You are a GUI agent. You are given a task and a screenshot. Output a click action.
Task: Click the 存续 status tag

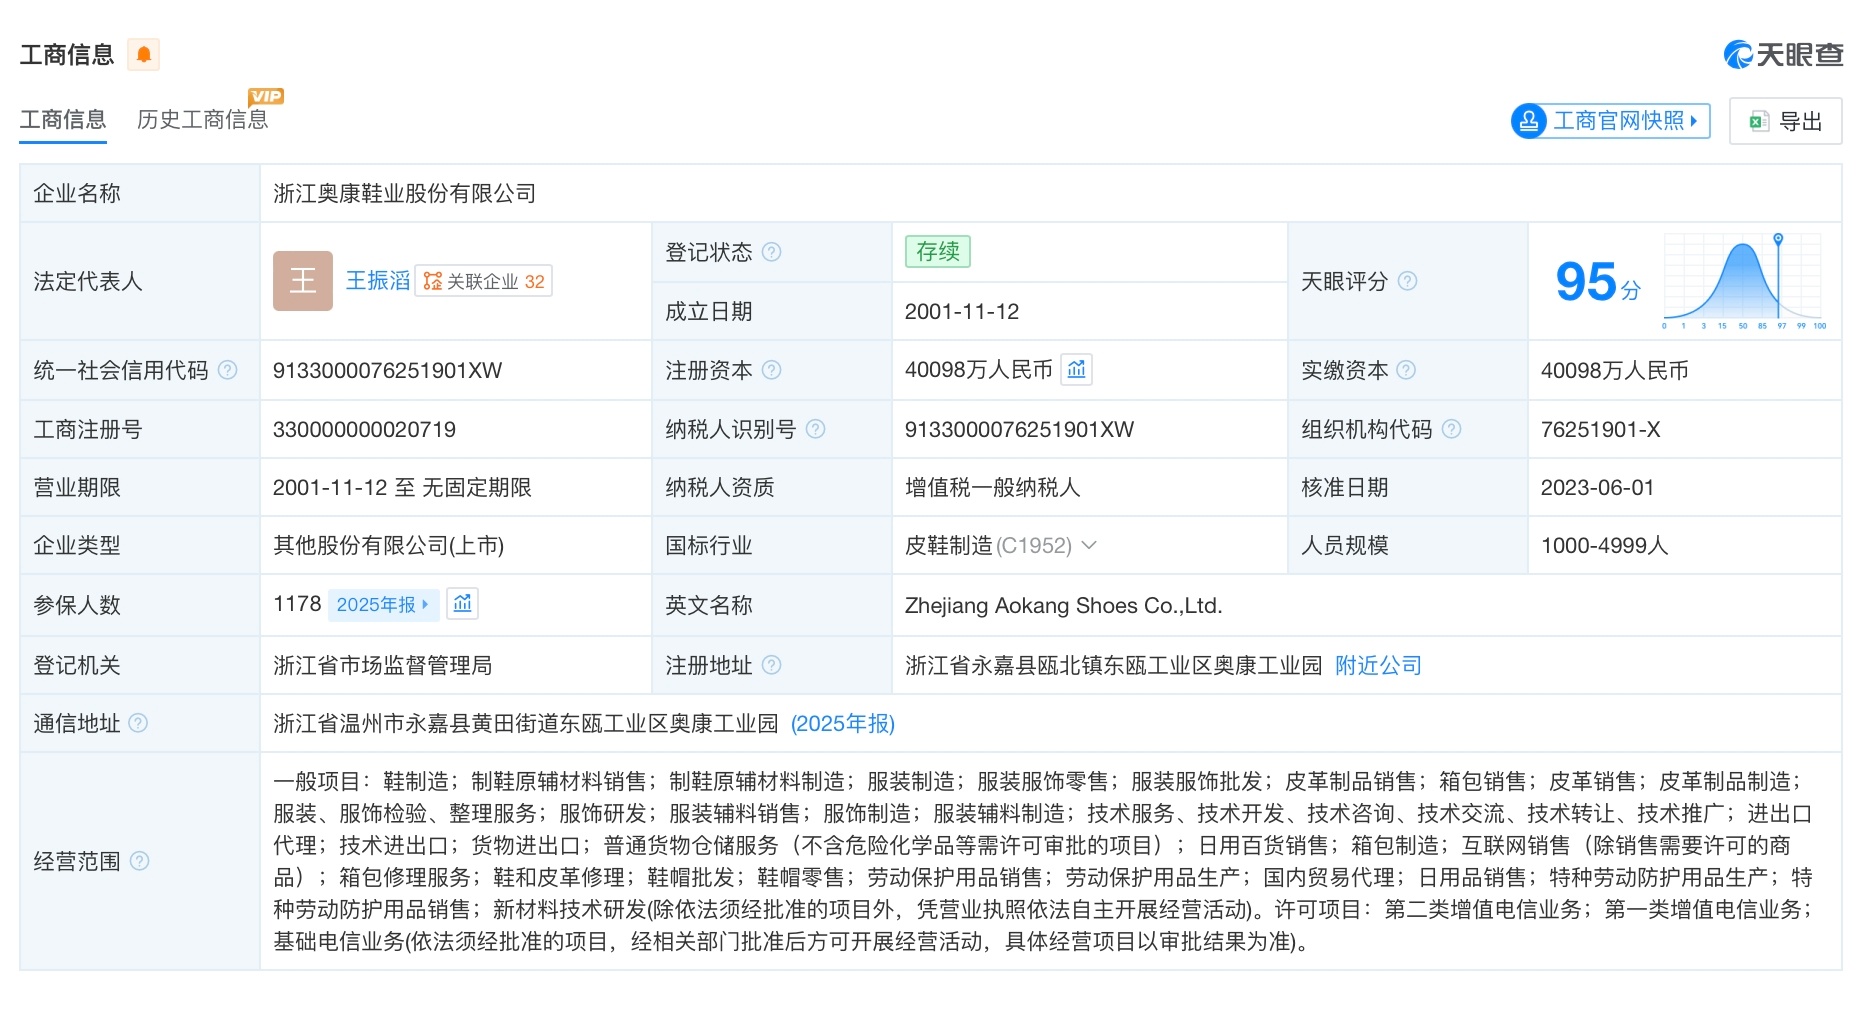point(938,251)
